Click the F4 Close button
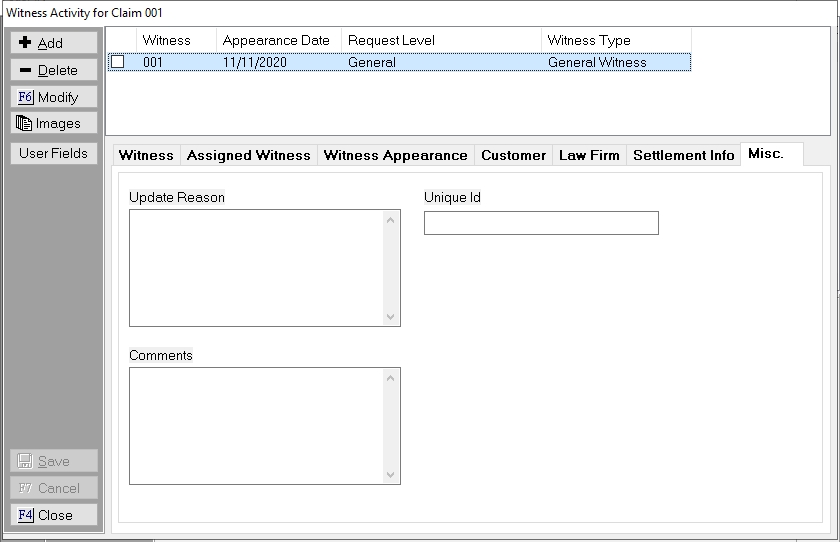The height and width of the screenshot is (542, 840). tap(54, 515)
